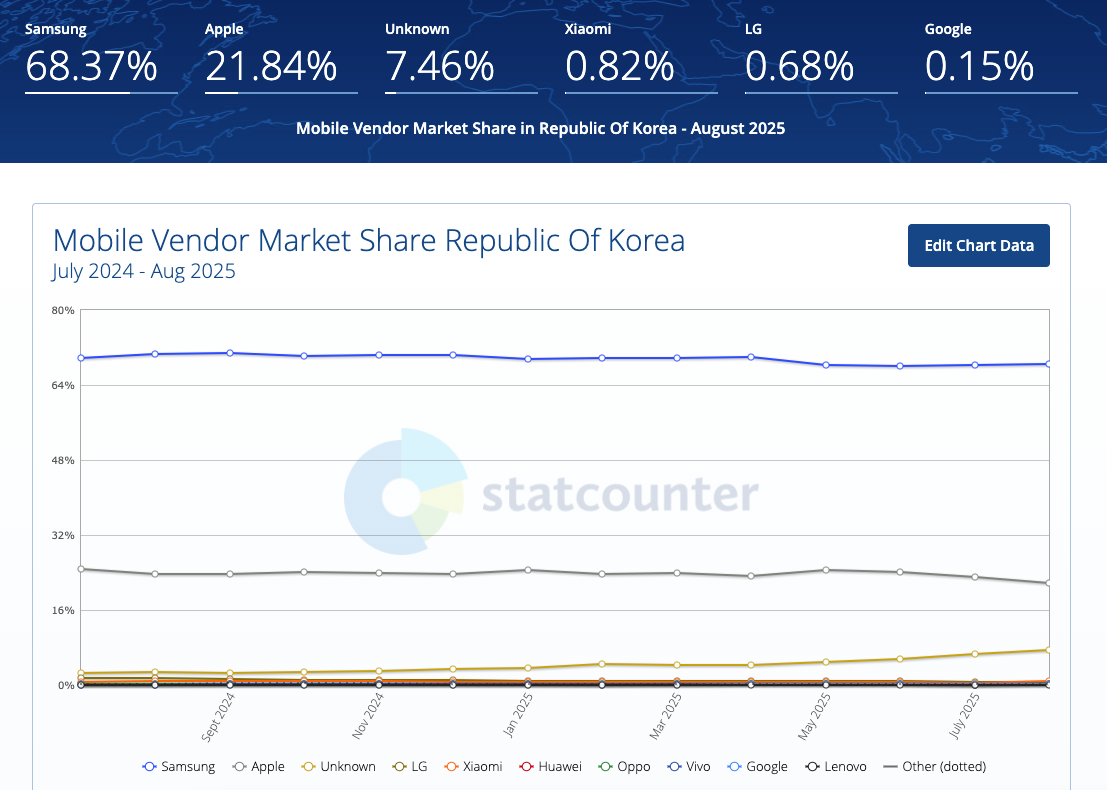
Task: Select the Samsung data point for Sept 2024
Action: click(x=229, y=353)
